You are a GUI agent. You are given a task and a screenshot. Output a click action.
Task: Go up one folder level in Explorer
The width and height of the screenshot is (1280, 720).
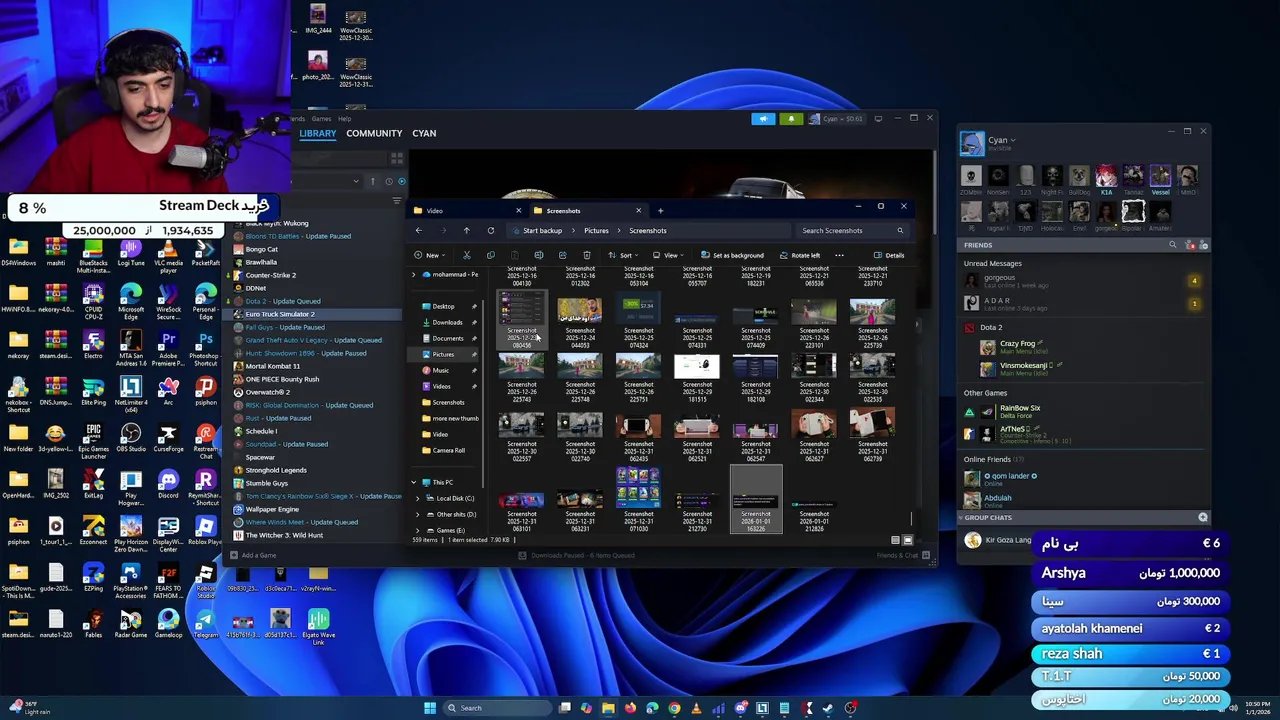(x=466, y=230)
